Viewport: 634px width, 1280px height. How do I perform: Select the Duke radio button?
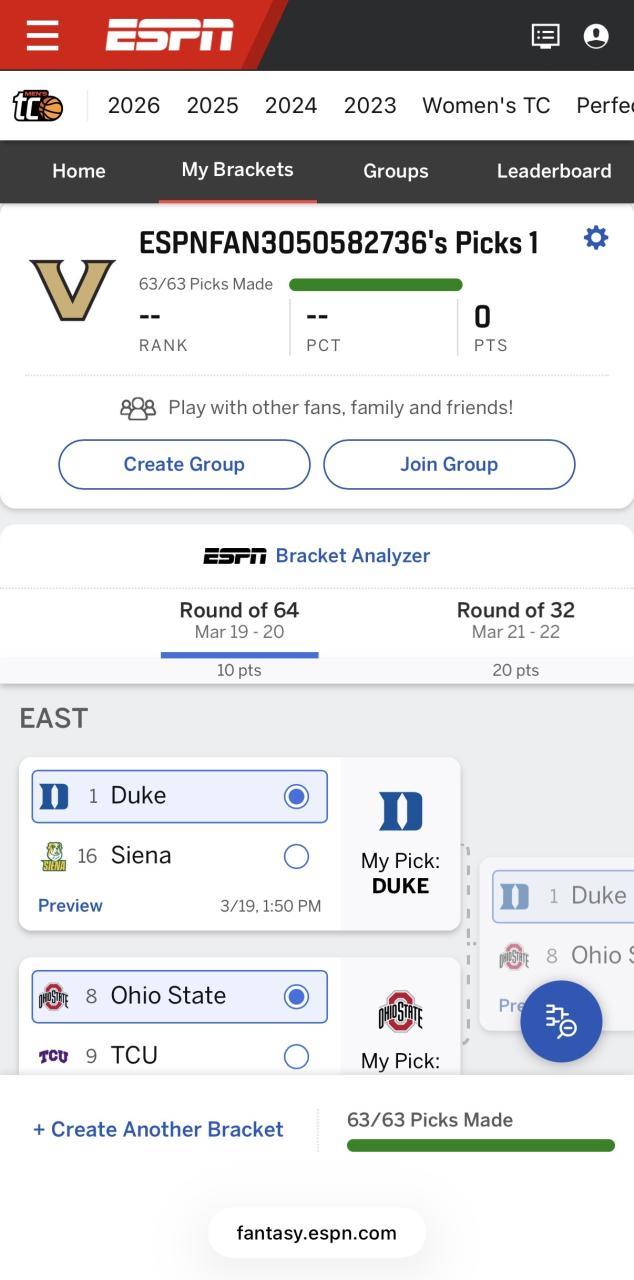(x=296, y=796)
